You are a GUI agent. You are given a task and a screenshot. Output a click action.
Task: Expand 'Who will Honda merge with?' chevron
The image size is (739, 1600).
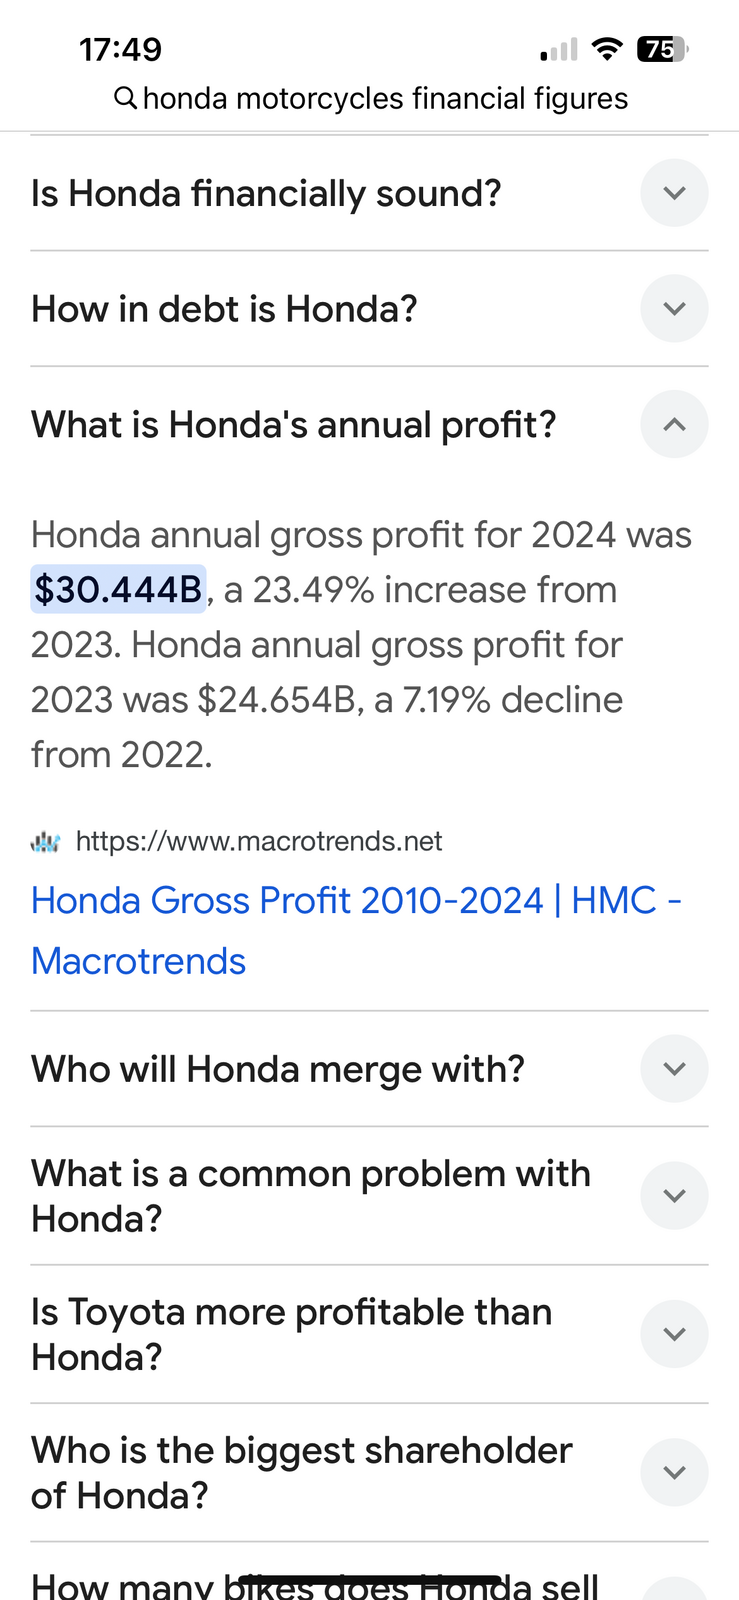click(674, 1069)
